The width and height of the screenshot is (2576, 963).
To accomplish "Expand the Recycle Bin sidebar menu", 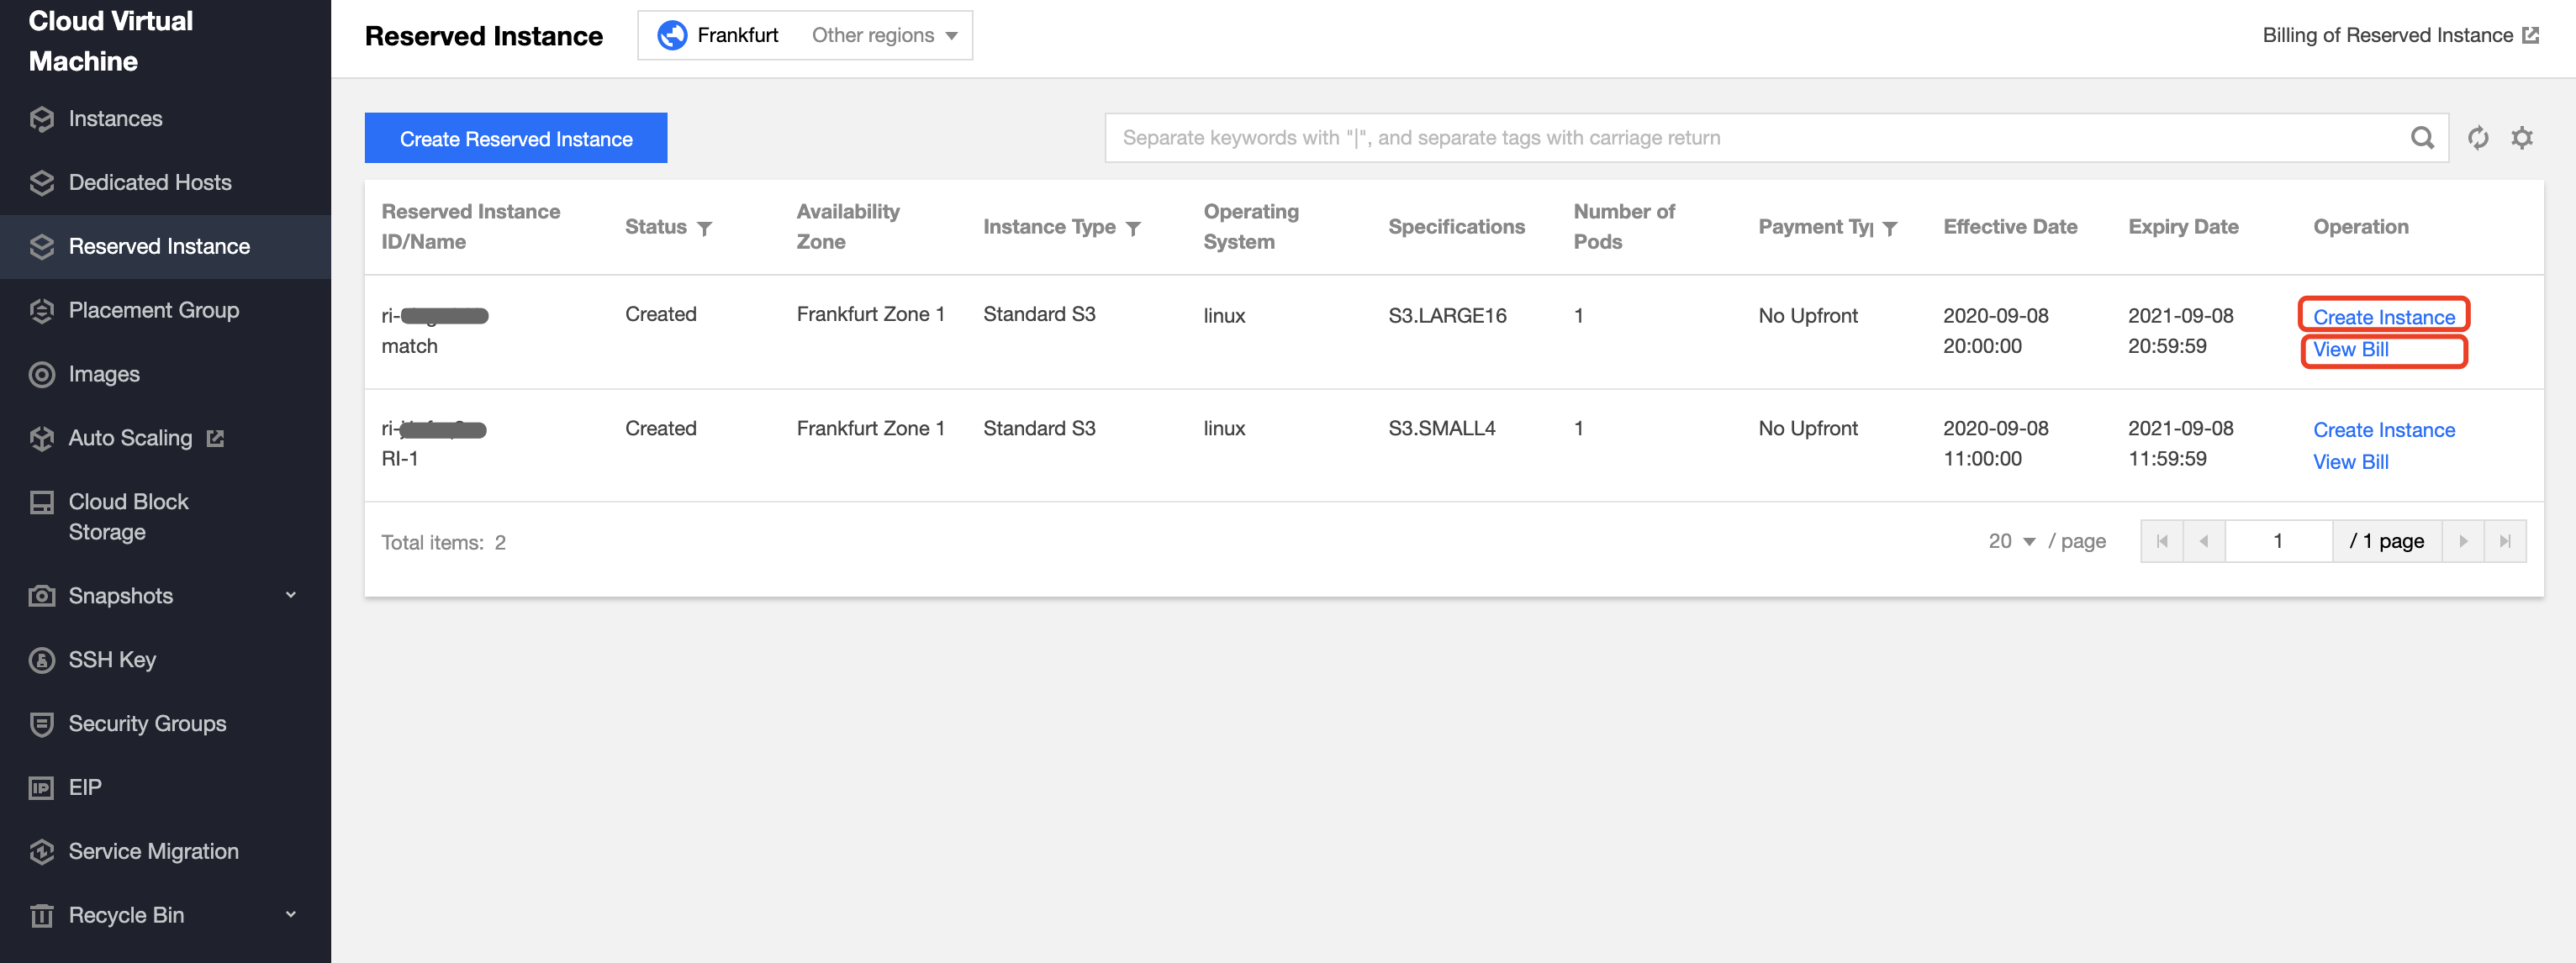I will point(290,914).
